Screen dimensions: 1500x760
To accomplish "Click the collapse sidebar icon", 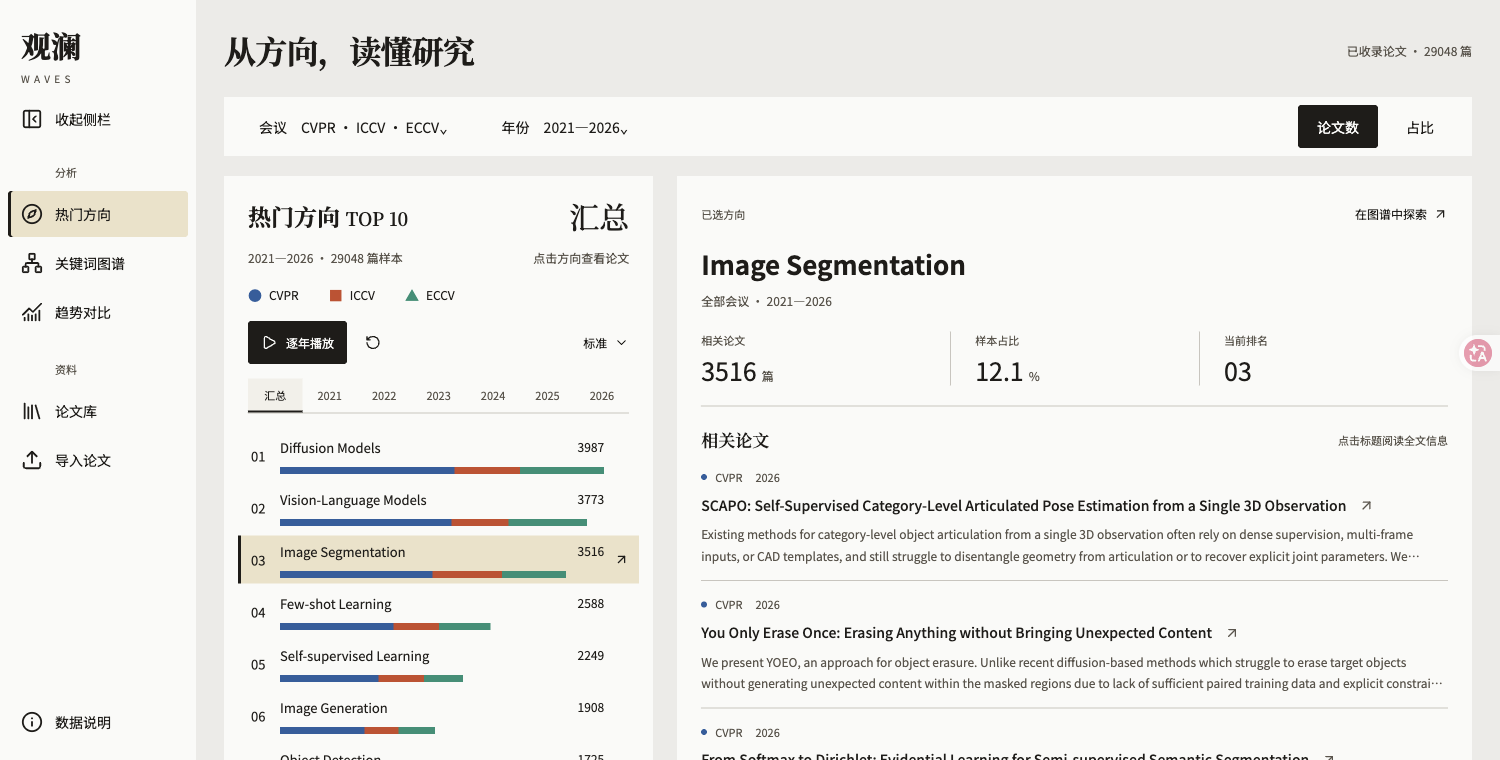I will [32, 119].
